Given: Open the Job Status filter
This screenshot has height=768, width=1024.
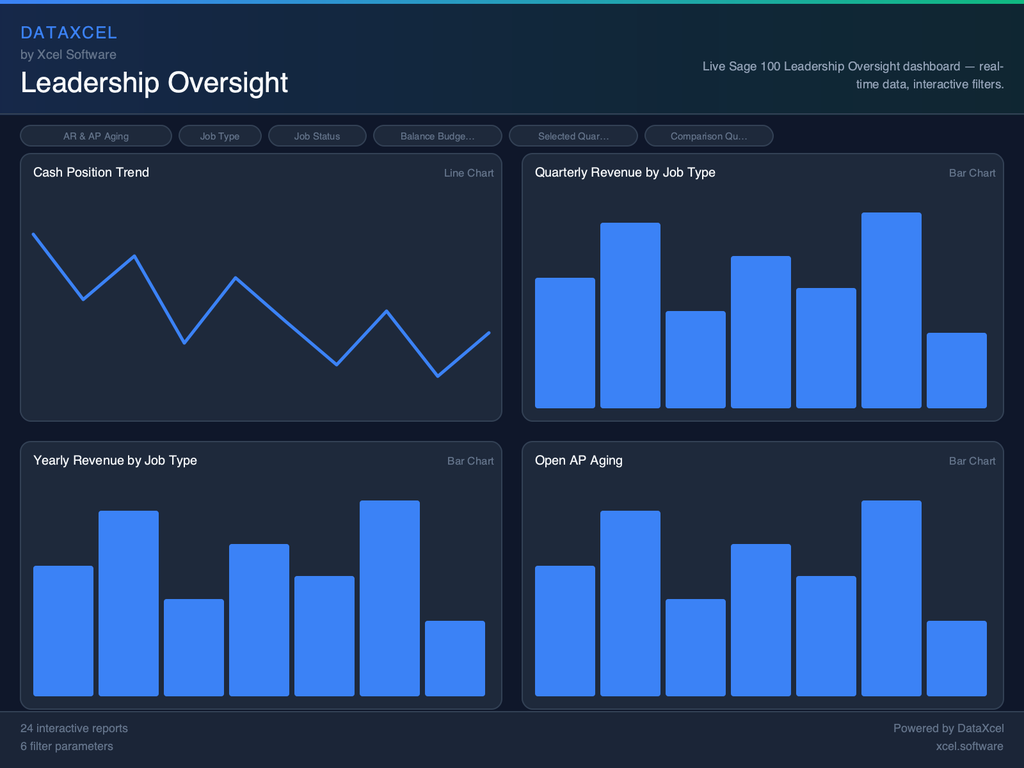Looking at the screenshot, I should 317,136.
